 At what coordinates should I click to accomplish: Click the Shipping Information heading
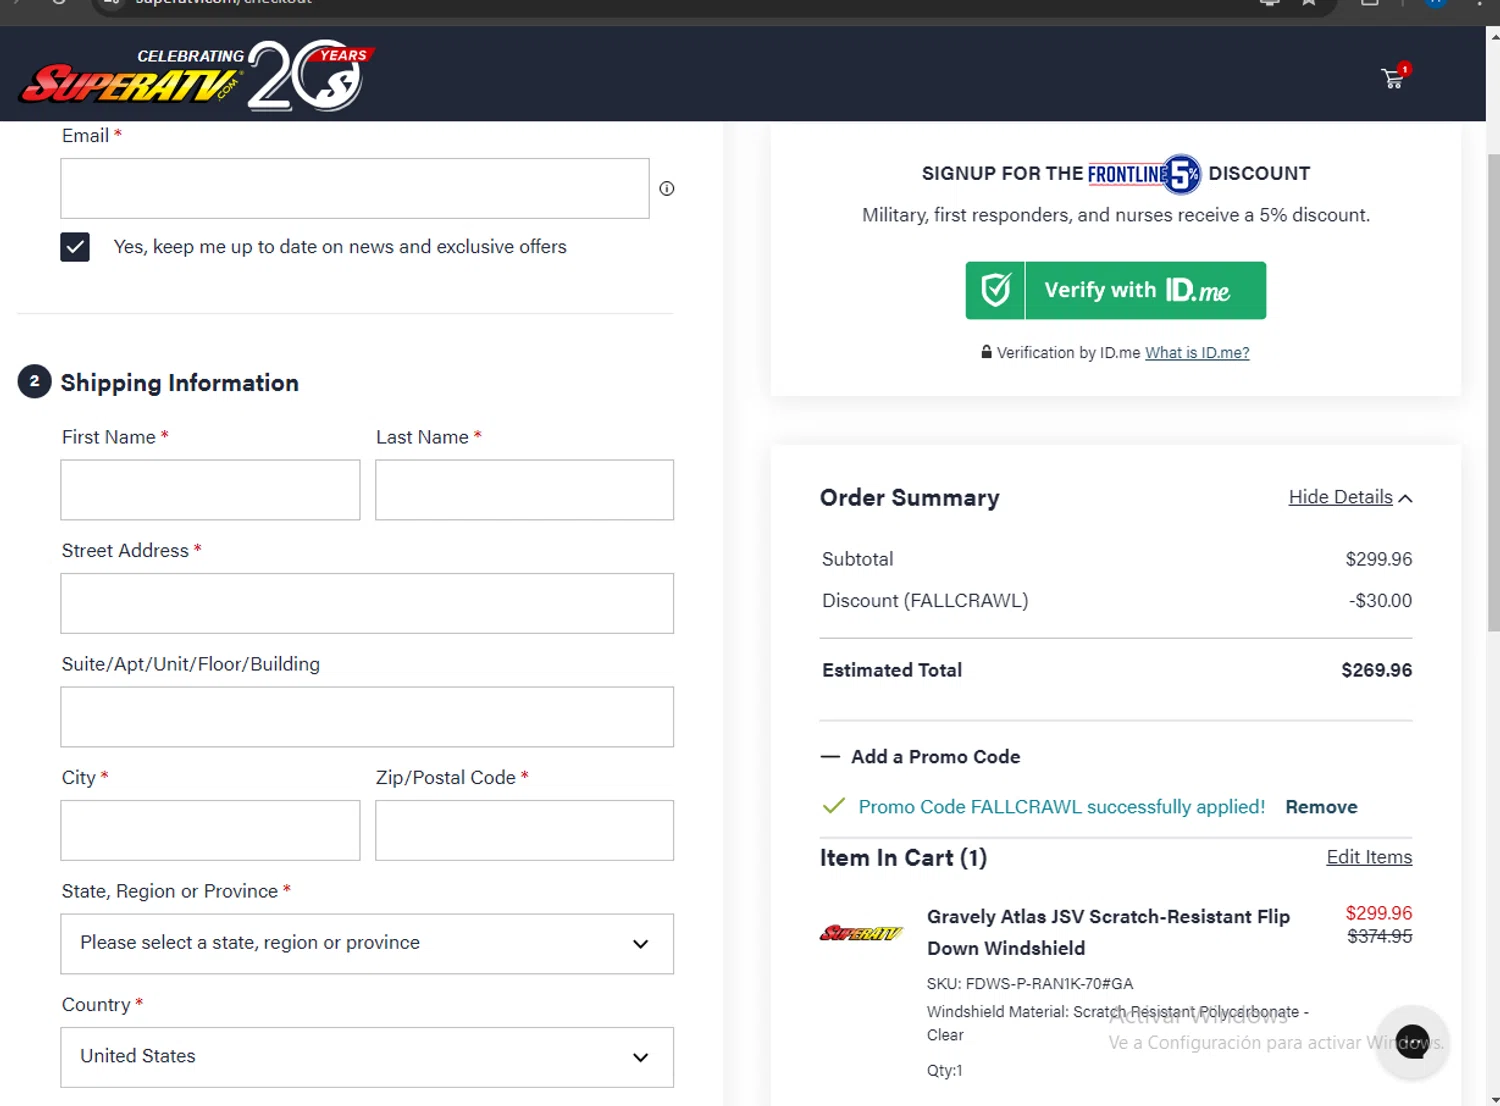(179, 383)
